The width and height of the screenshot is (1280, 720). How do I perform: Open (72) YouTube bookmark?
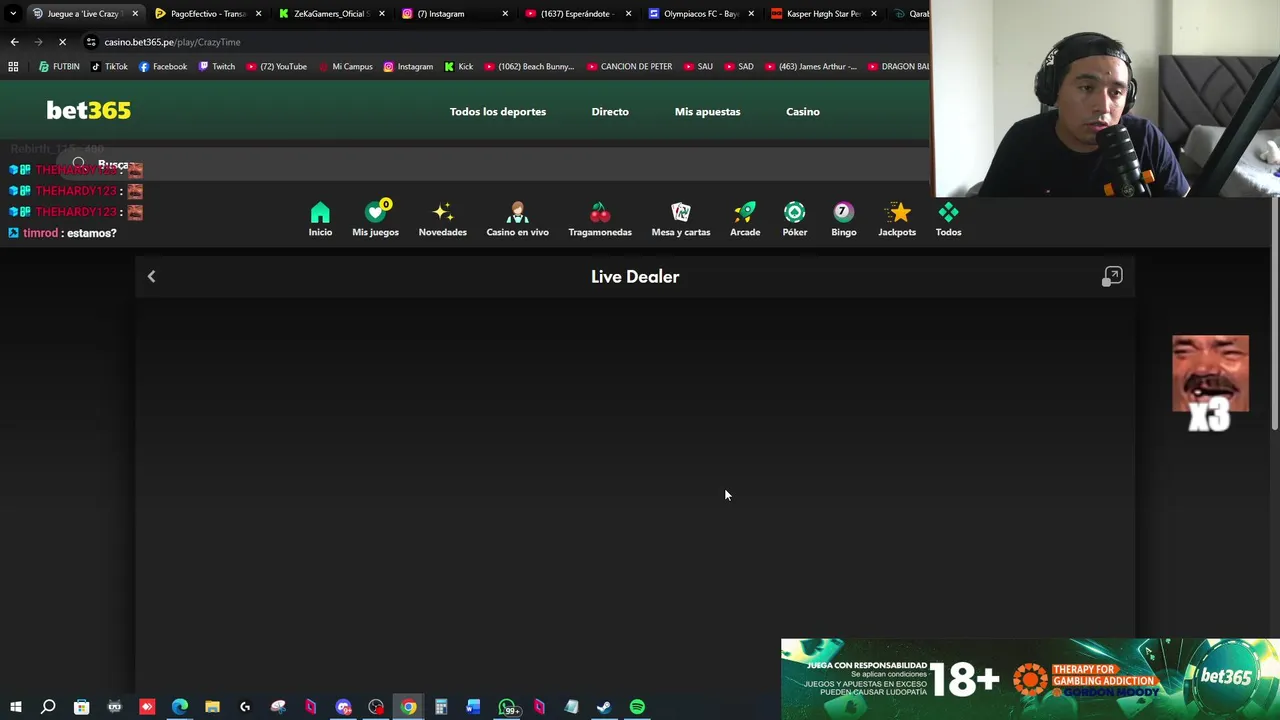click(277, 67)
